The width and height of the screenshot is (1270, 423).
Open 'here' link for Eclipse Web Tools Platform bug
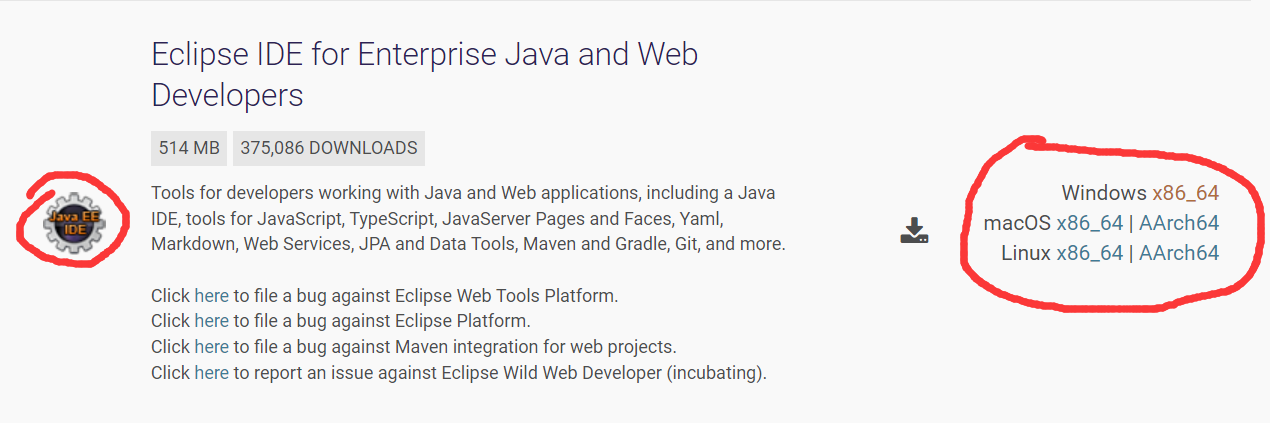[212, 296]
